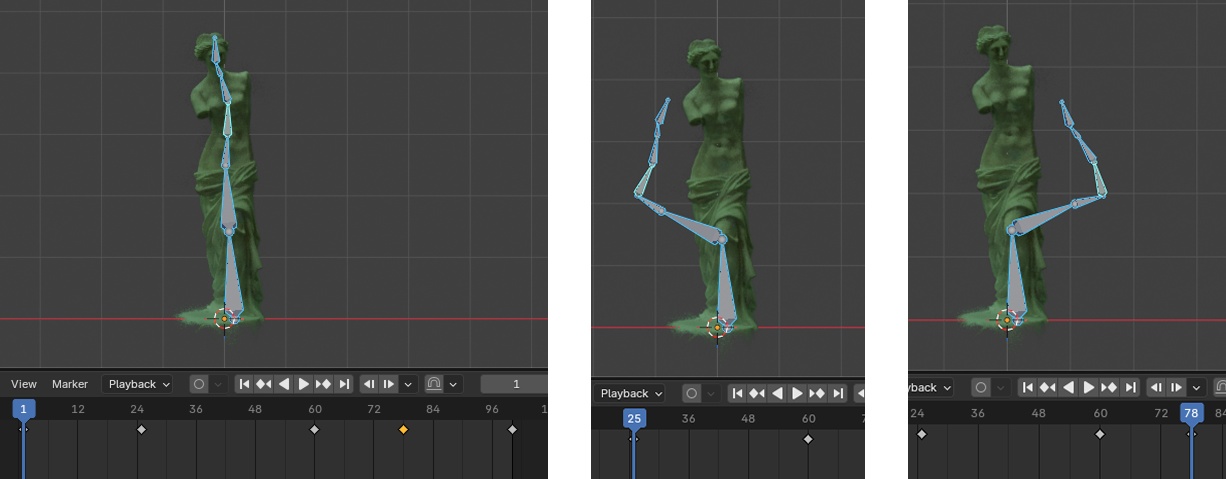The image size is (1226, 479).
Task: Jump to start frame in frame 25 timeline
Action: 738,393
